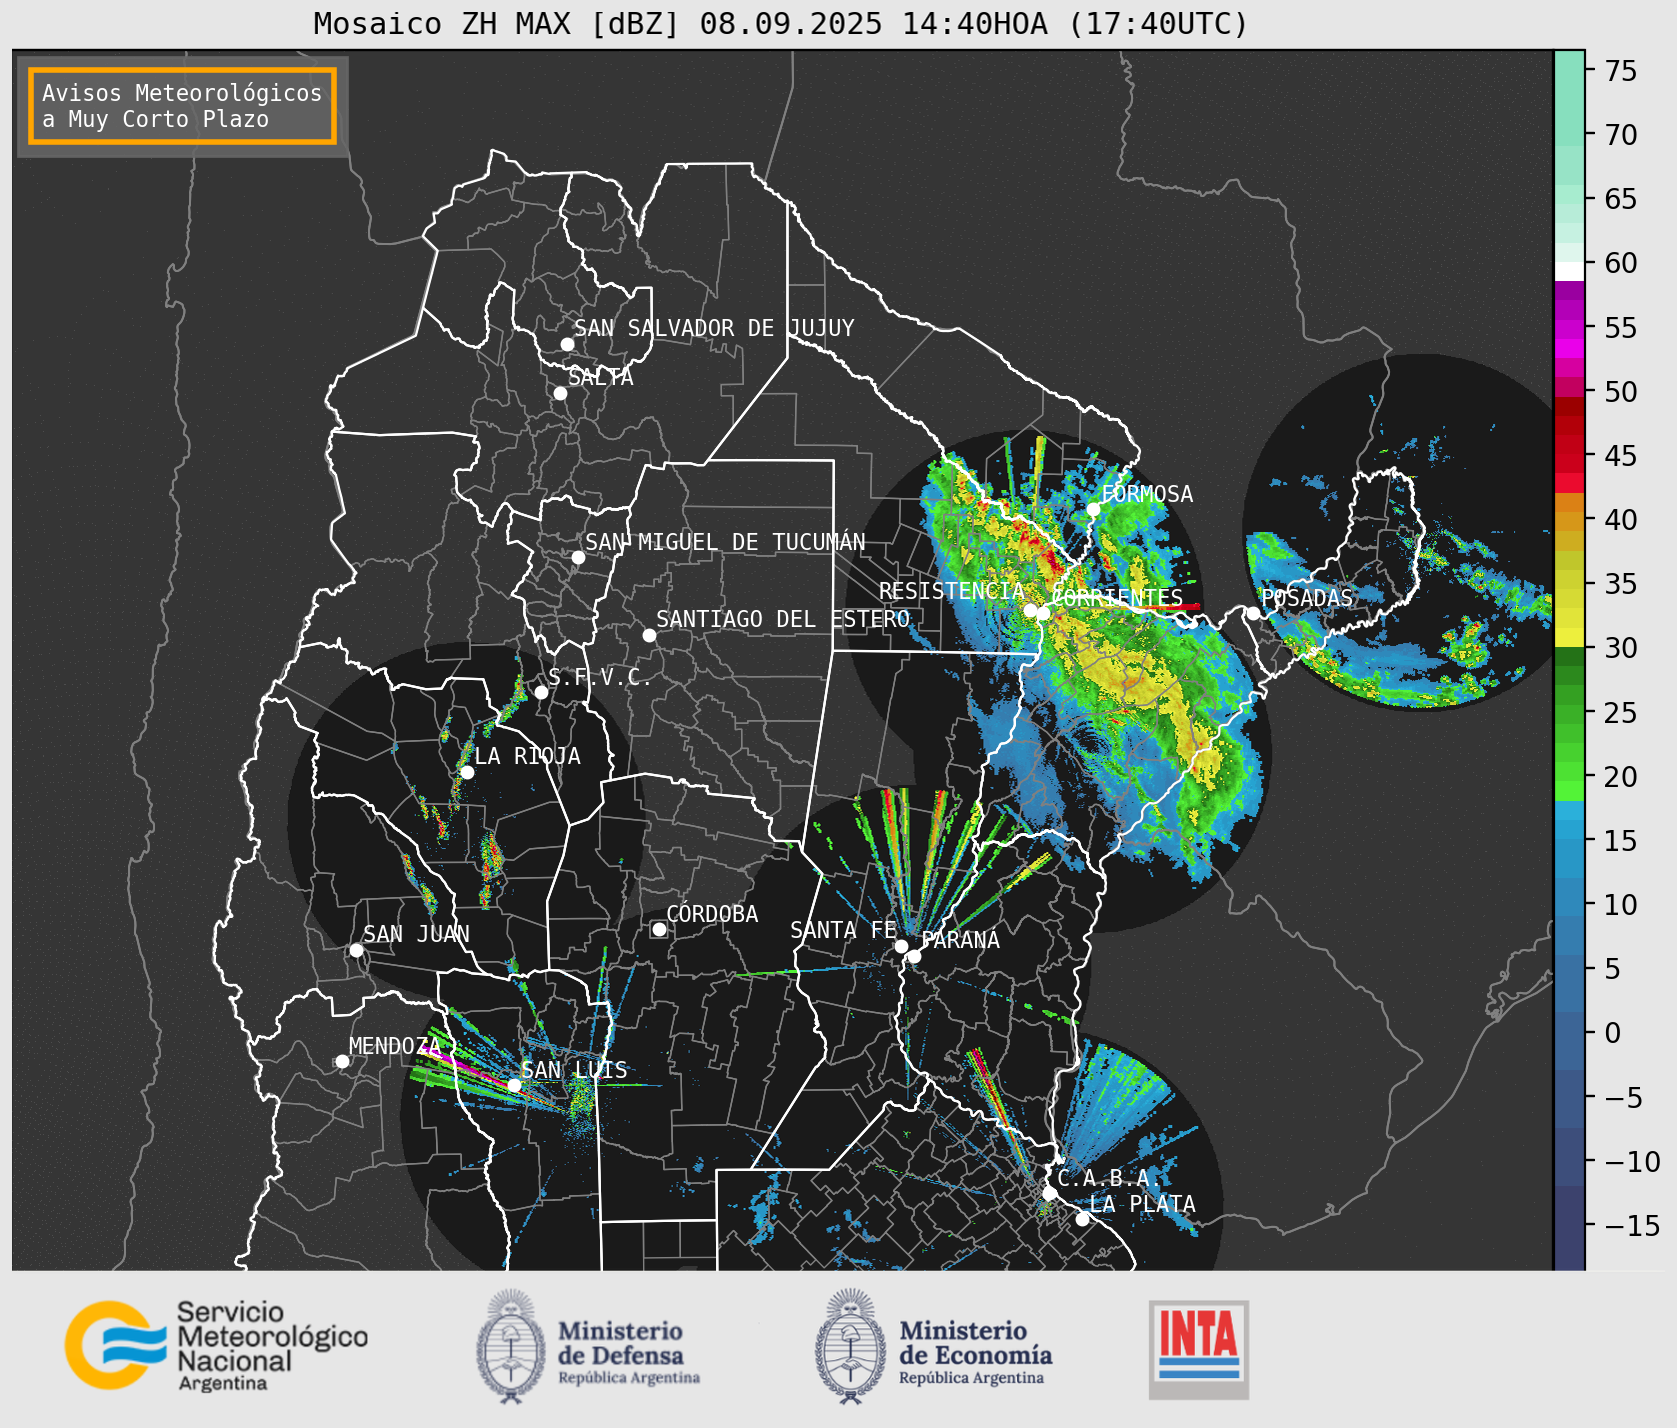Click the CORRIENTES city label
Screen dimensions: 1677x1428
tap(1117, 598)
